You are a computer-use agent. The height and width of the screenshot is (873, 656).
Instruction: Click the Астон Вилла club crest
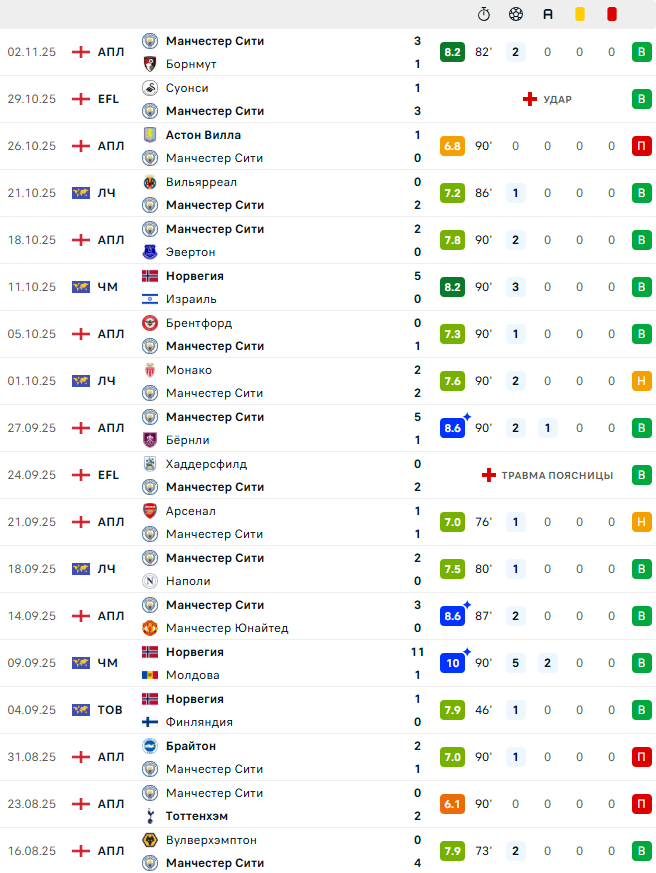150,135
